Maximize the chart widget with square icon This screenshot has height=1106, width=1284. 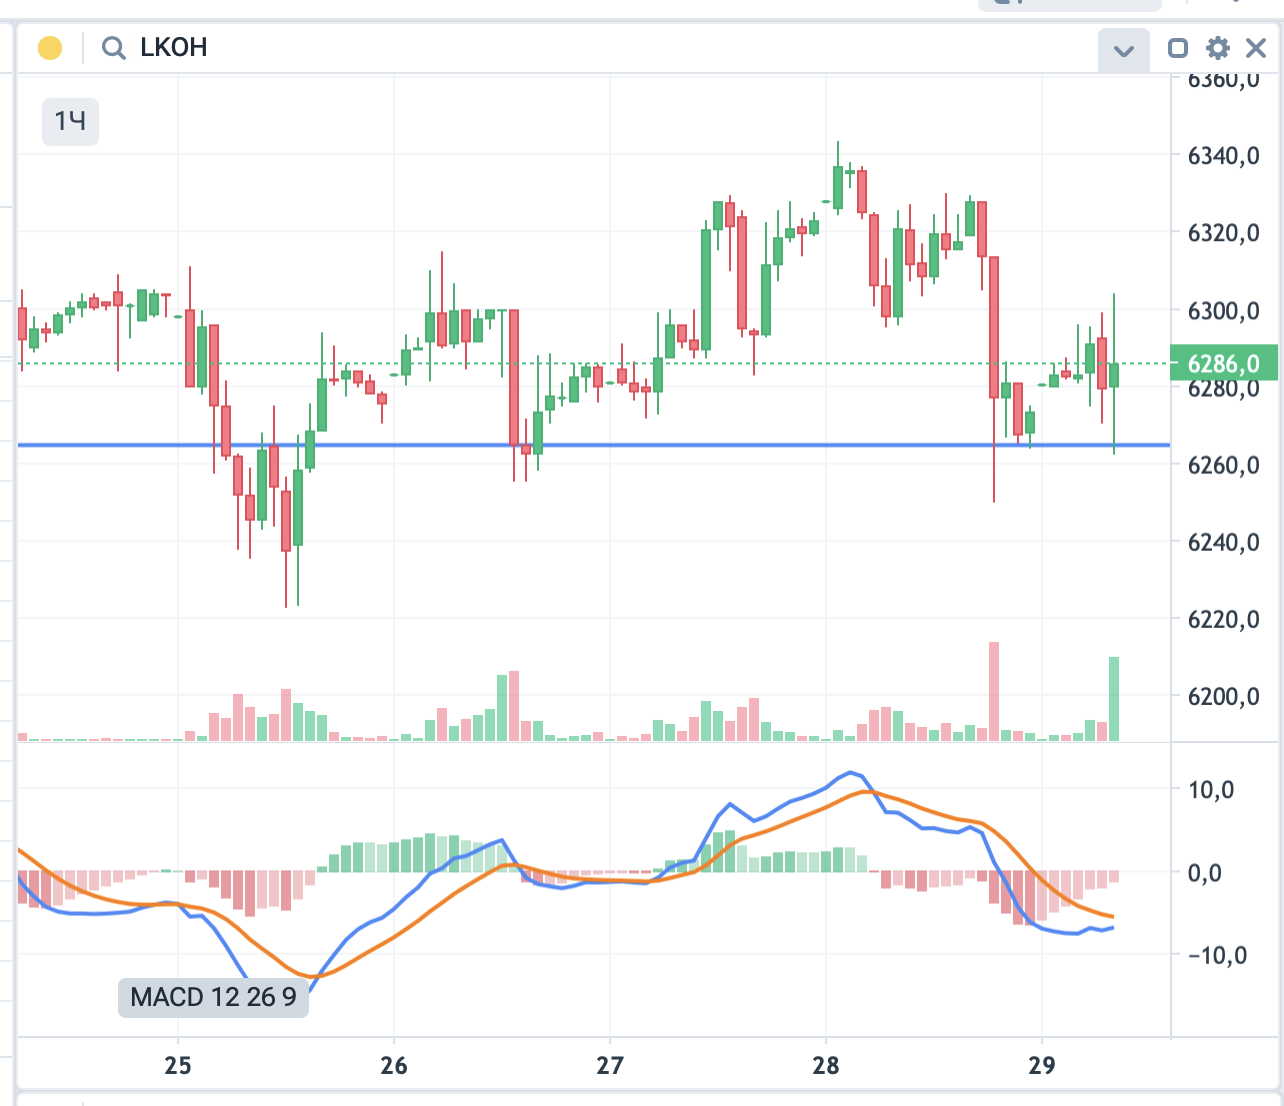click(1178, 48)
